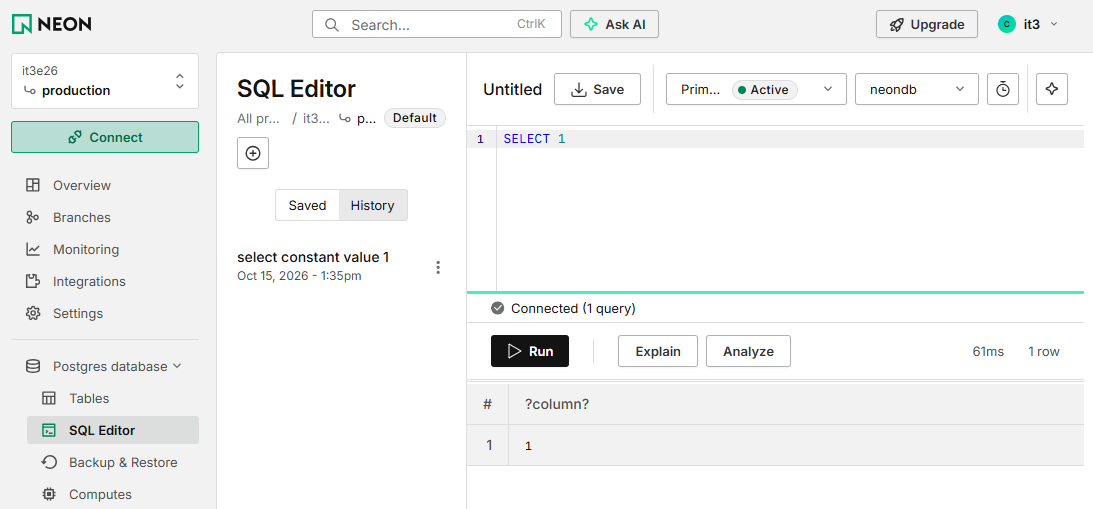This screenshot has width=1093, height=509.
Task: Click into the SQL editor line 1
Action: [x=790, y=139]
